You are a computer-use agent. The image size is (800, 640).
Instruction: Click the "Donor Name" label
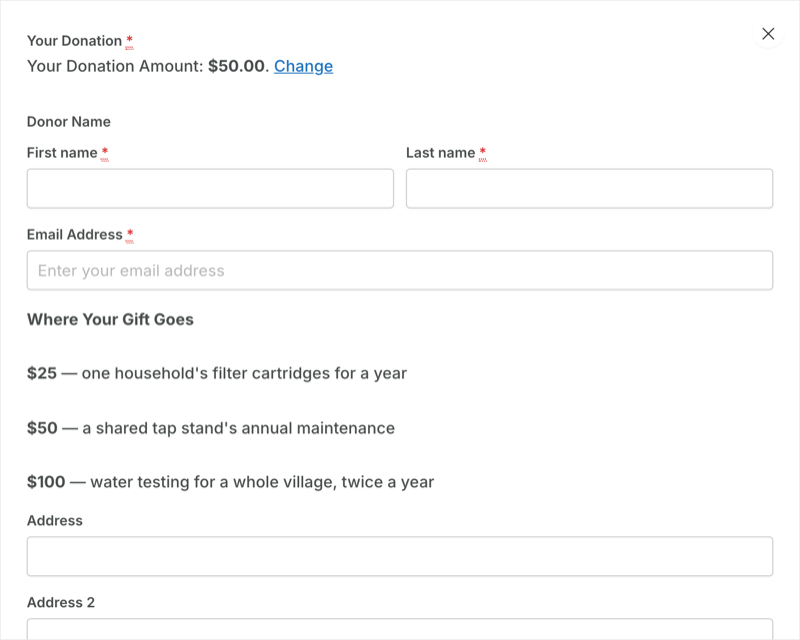click(x=69, y=122)
